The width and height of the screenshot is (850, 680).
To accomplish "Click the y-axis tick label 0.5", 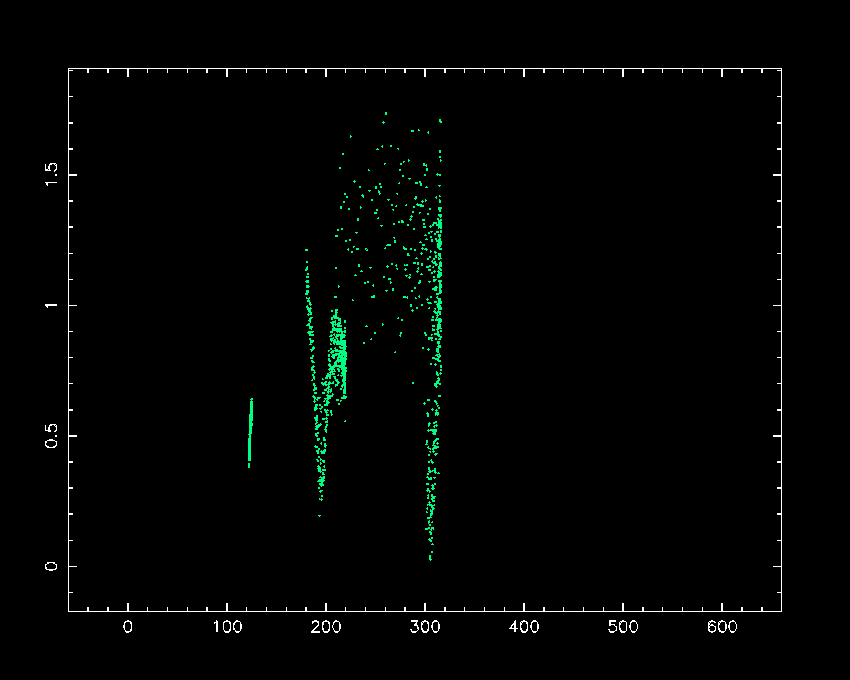I will (x=51, y=435).
